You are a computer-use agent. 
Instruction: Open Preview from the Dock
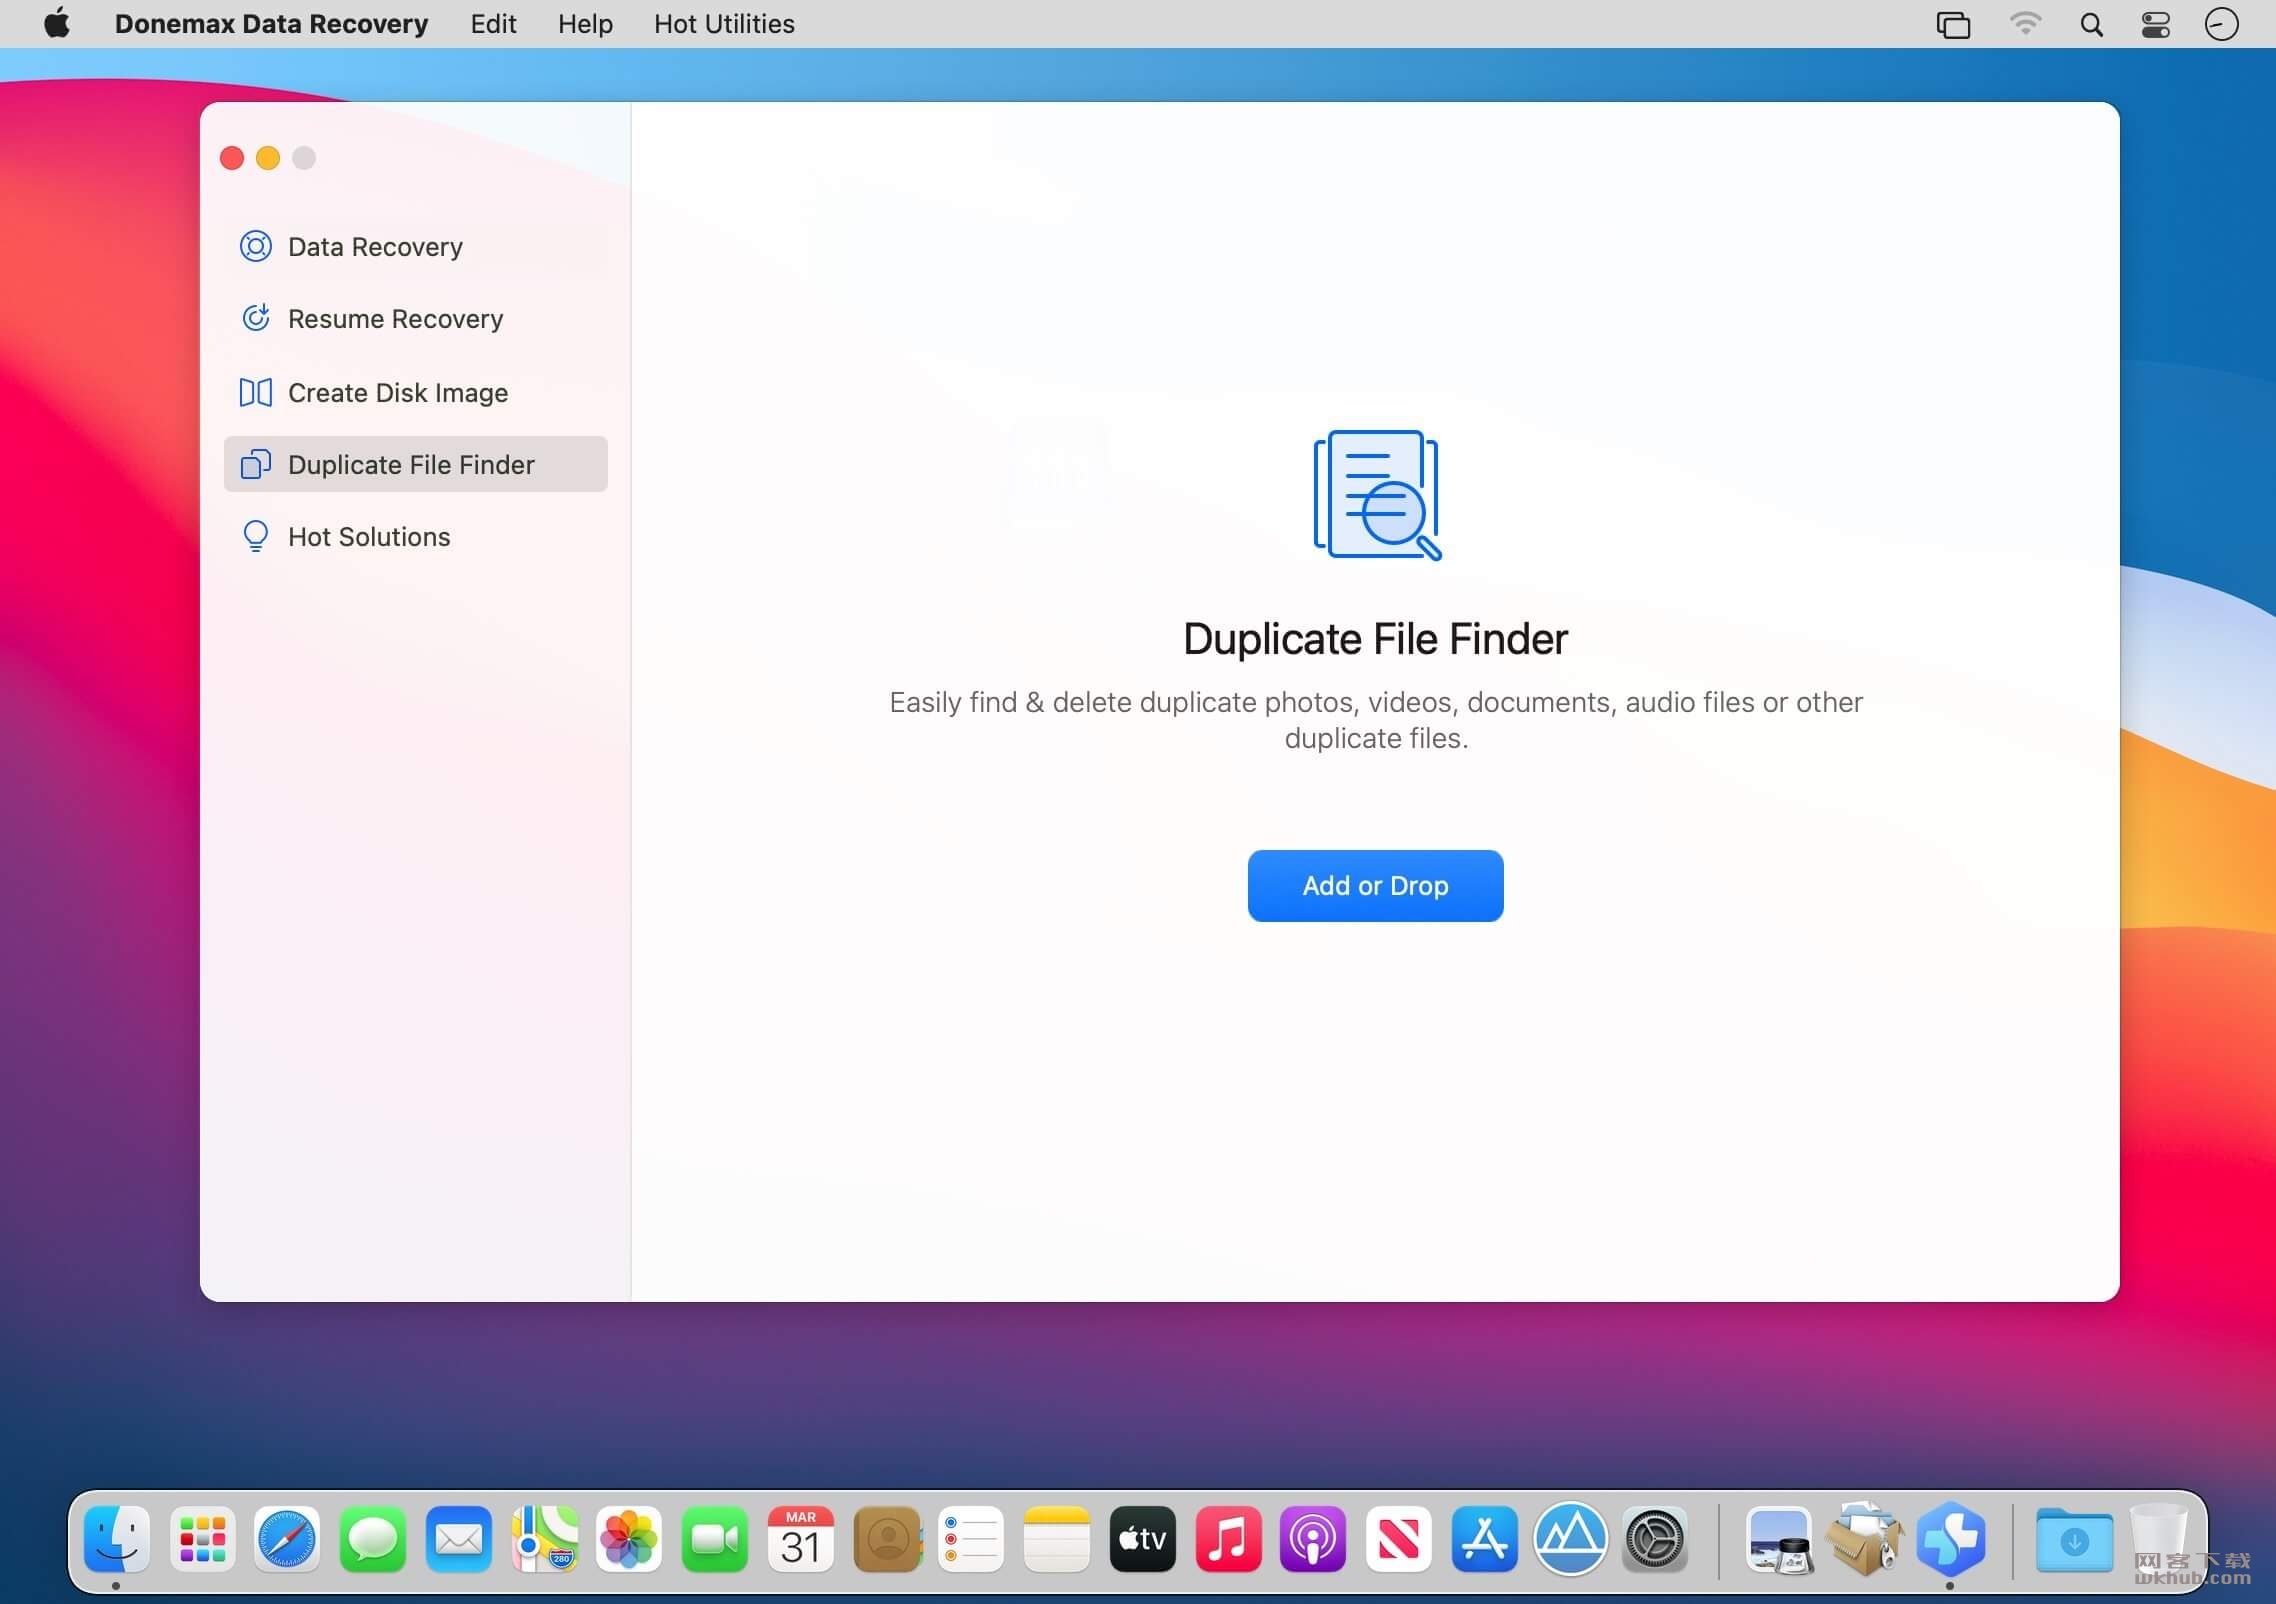1780,1539
